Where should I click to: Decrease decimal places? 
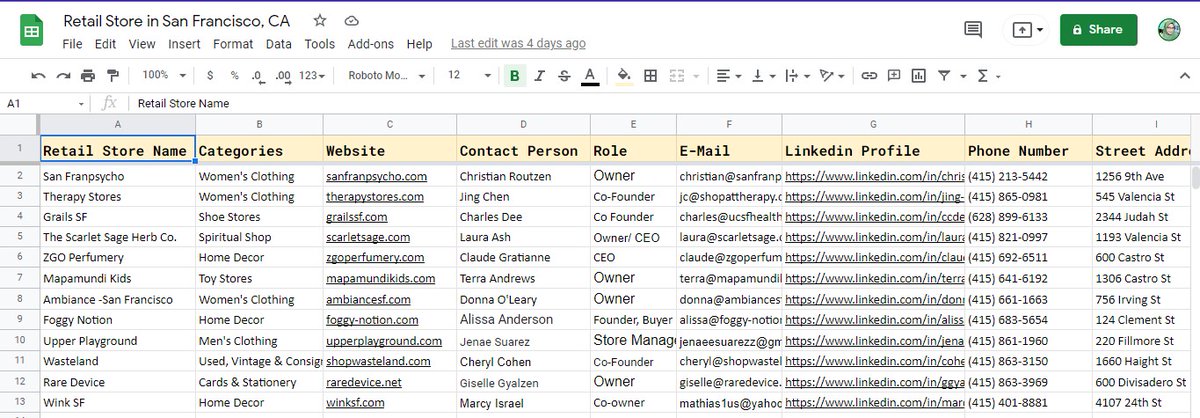pyautogui.click(x=258, y=75)
